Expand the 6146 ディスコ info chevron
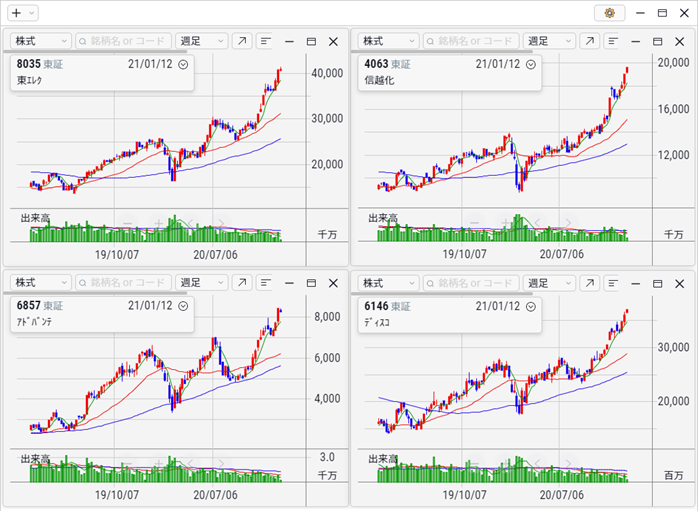 (531, 307)
